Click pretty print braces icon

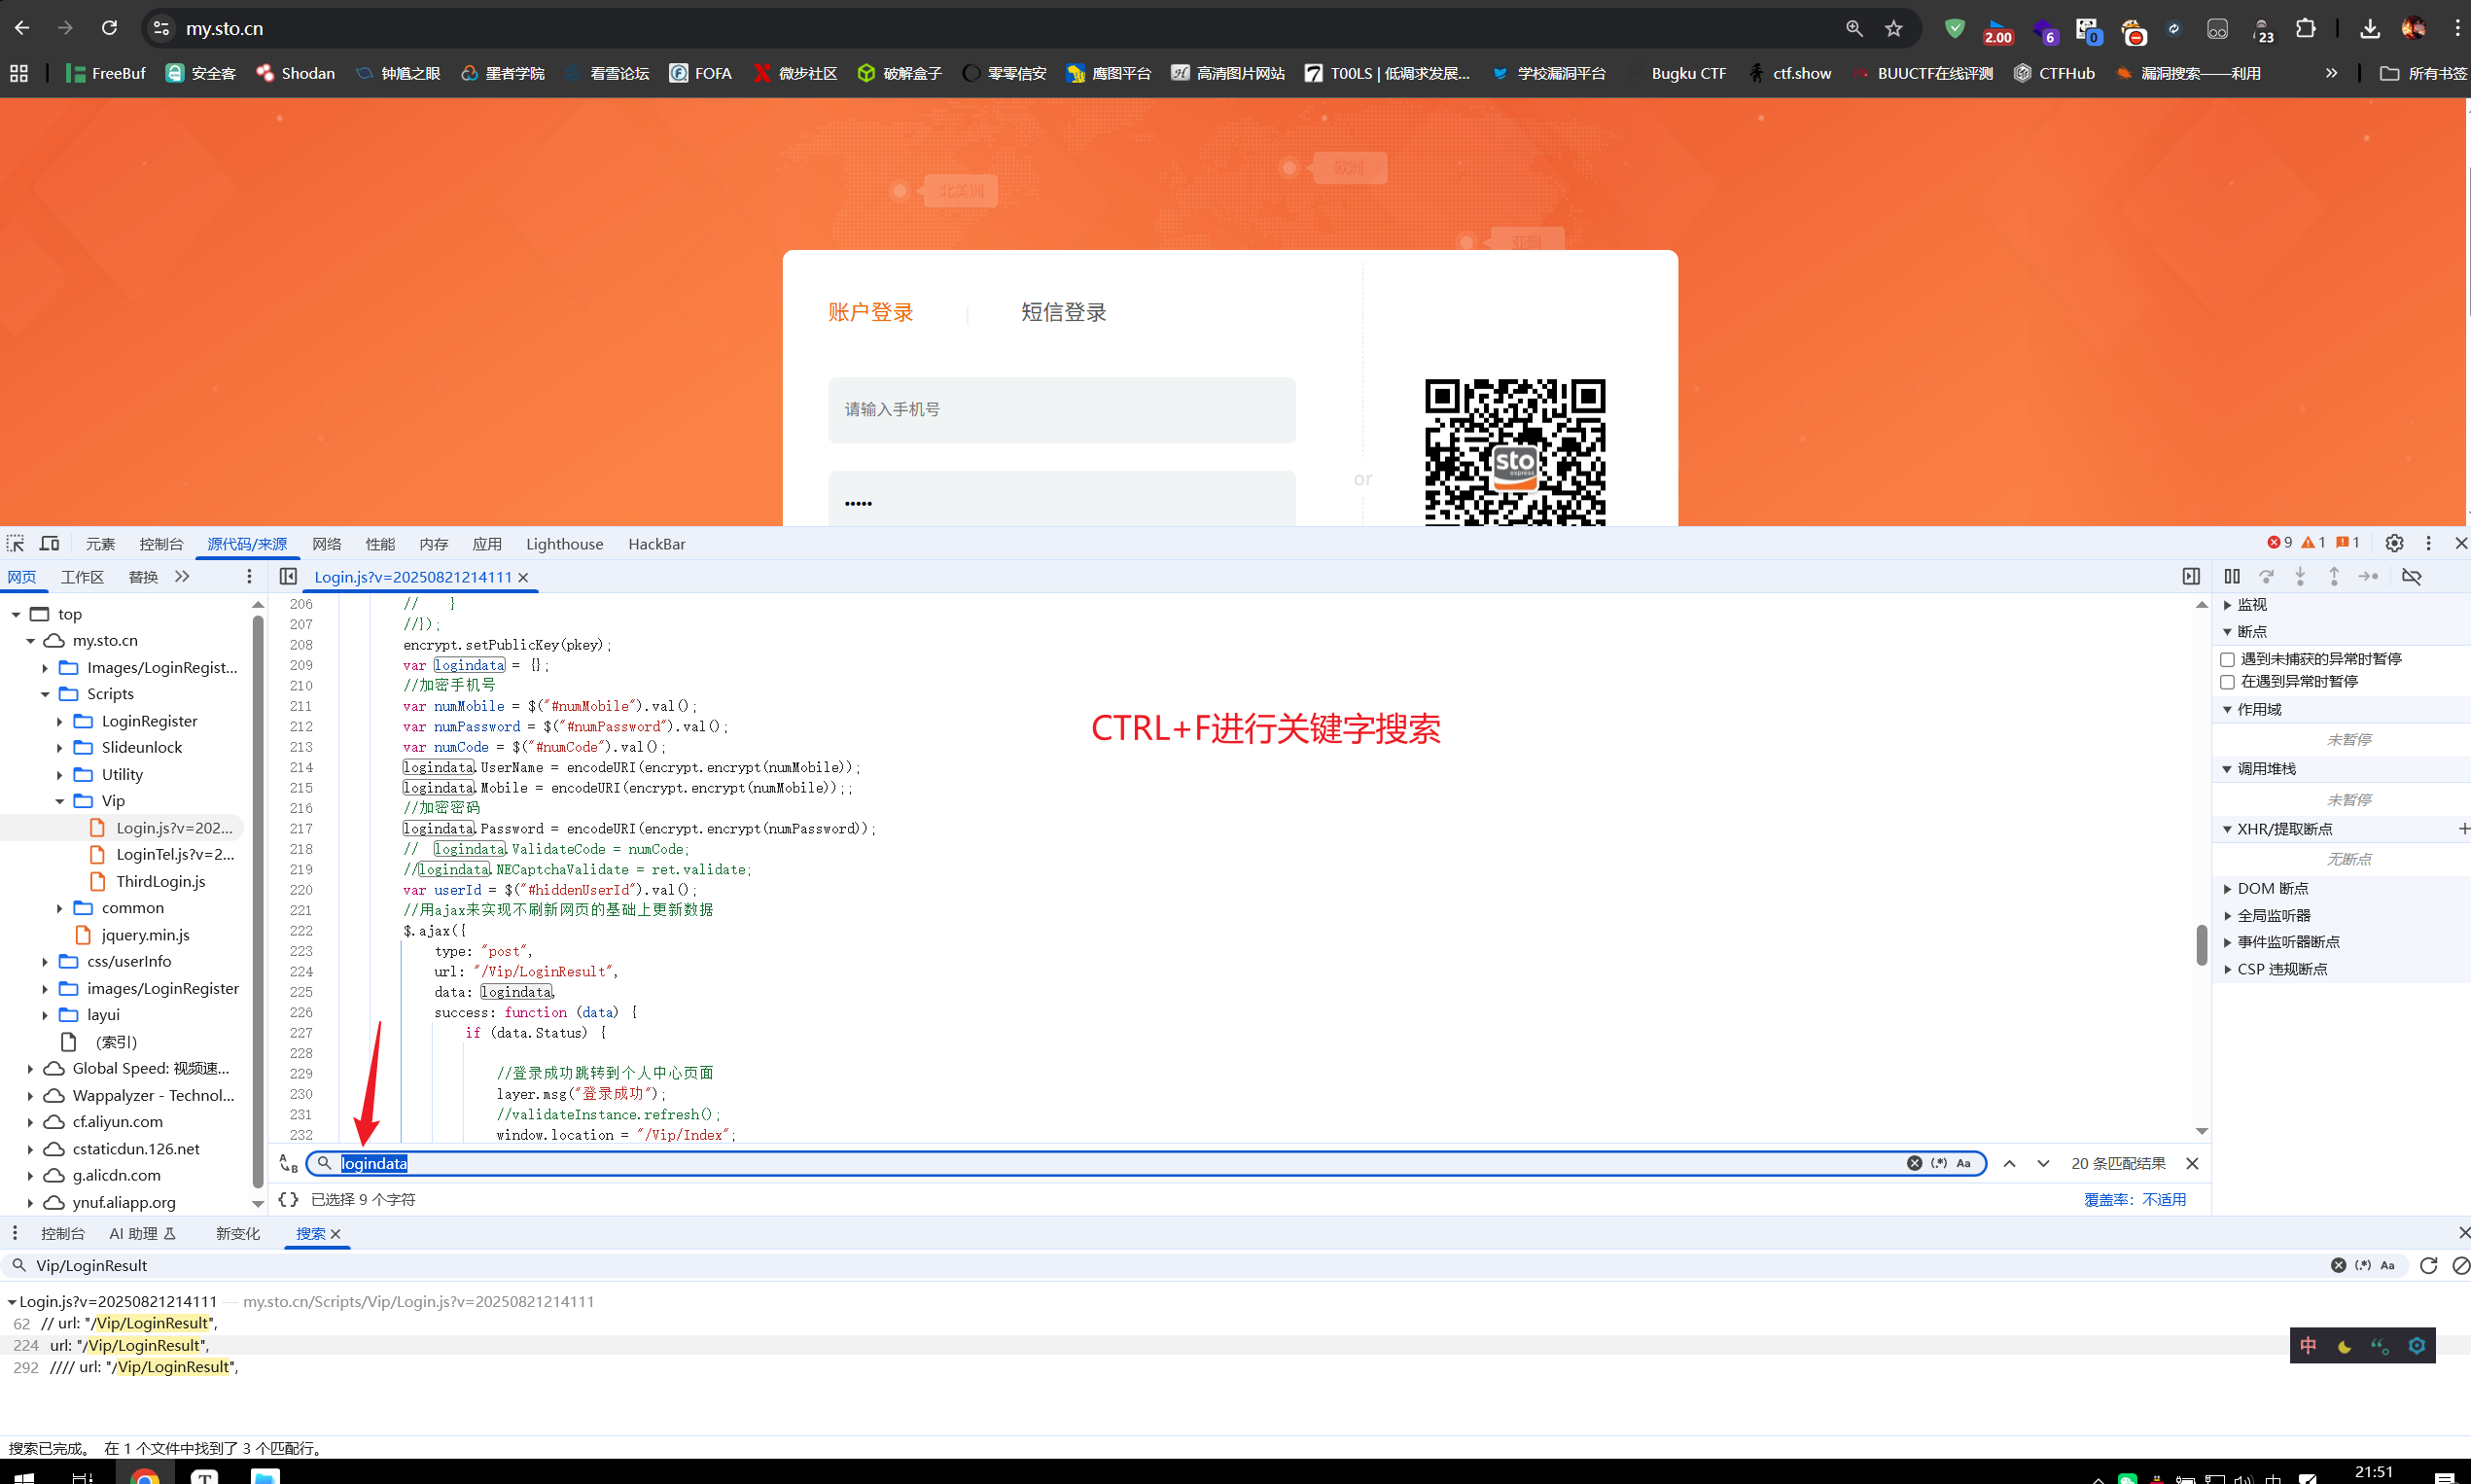click(288, 1199)
